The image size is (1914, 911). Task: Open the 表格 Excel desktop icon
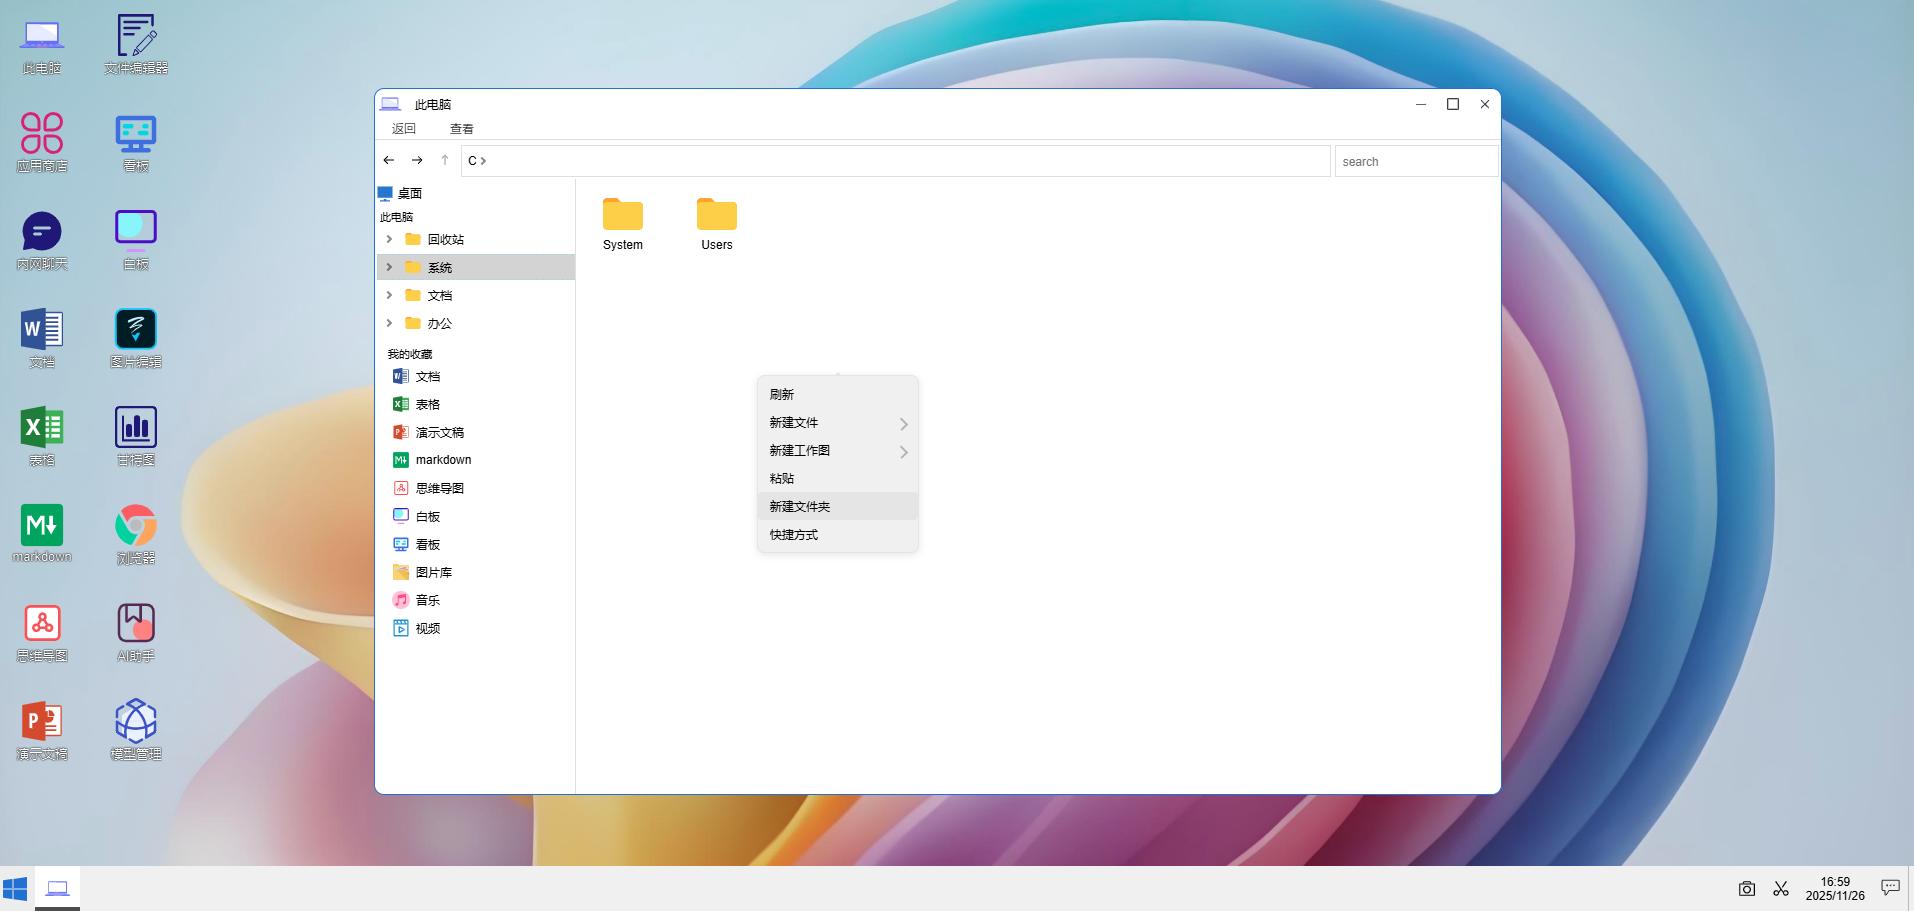42,436
